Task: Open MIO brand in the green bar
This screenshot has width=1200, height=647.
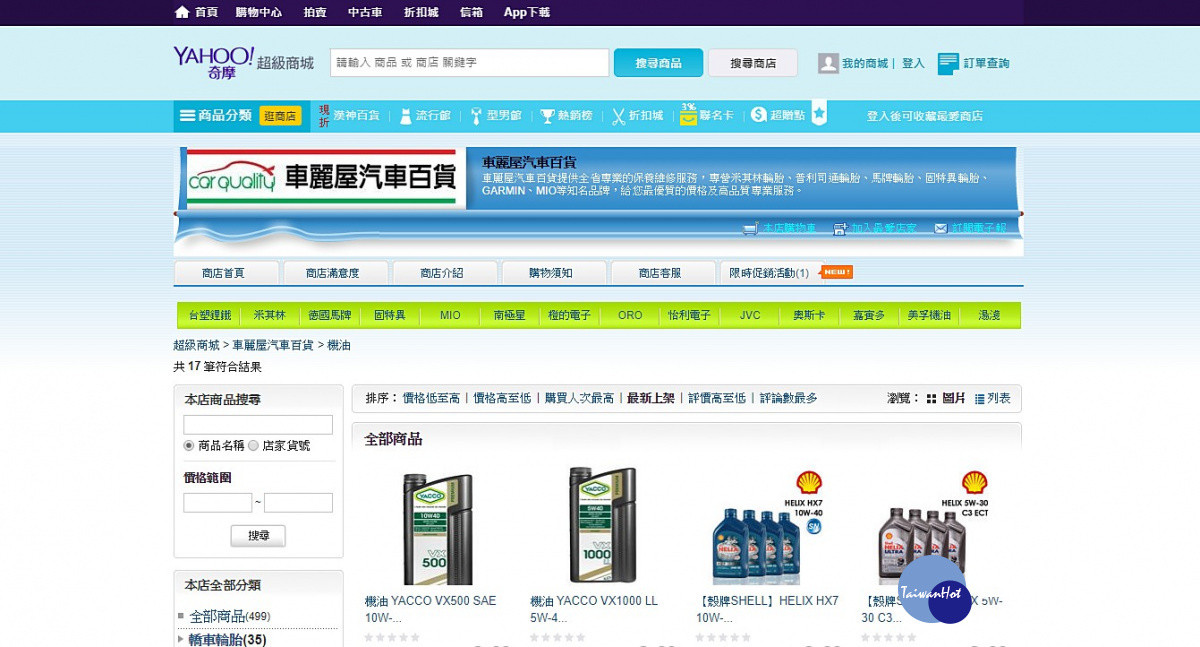Action: click(x=450, y=315)
